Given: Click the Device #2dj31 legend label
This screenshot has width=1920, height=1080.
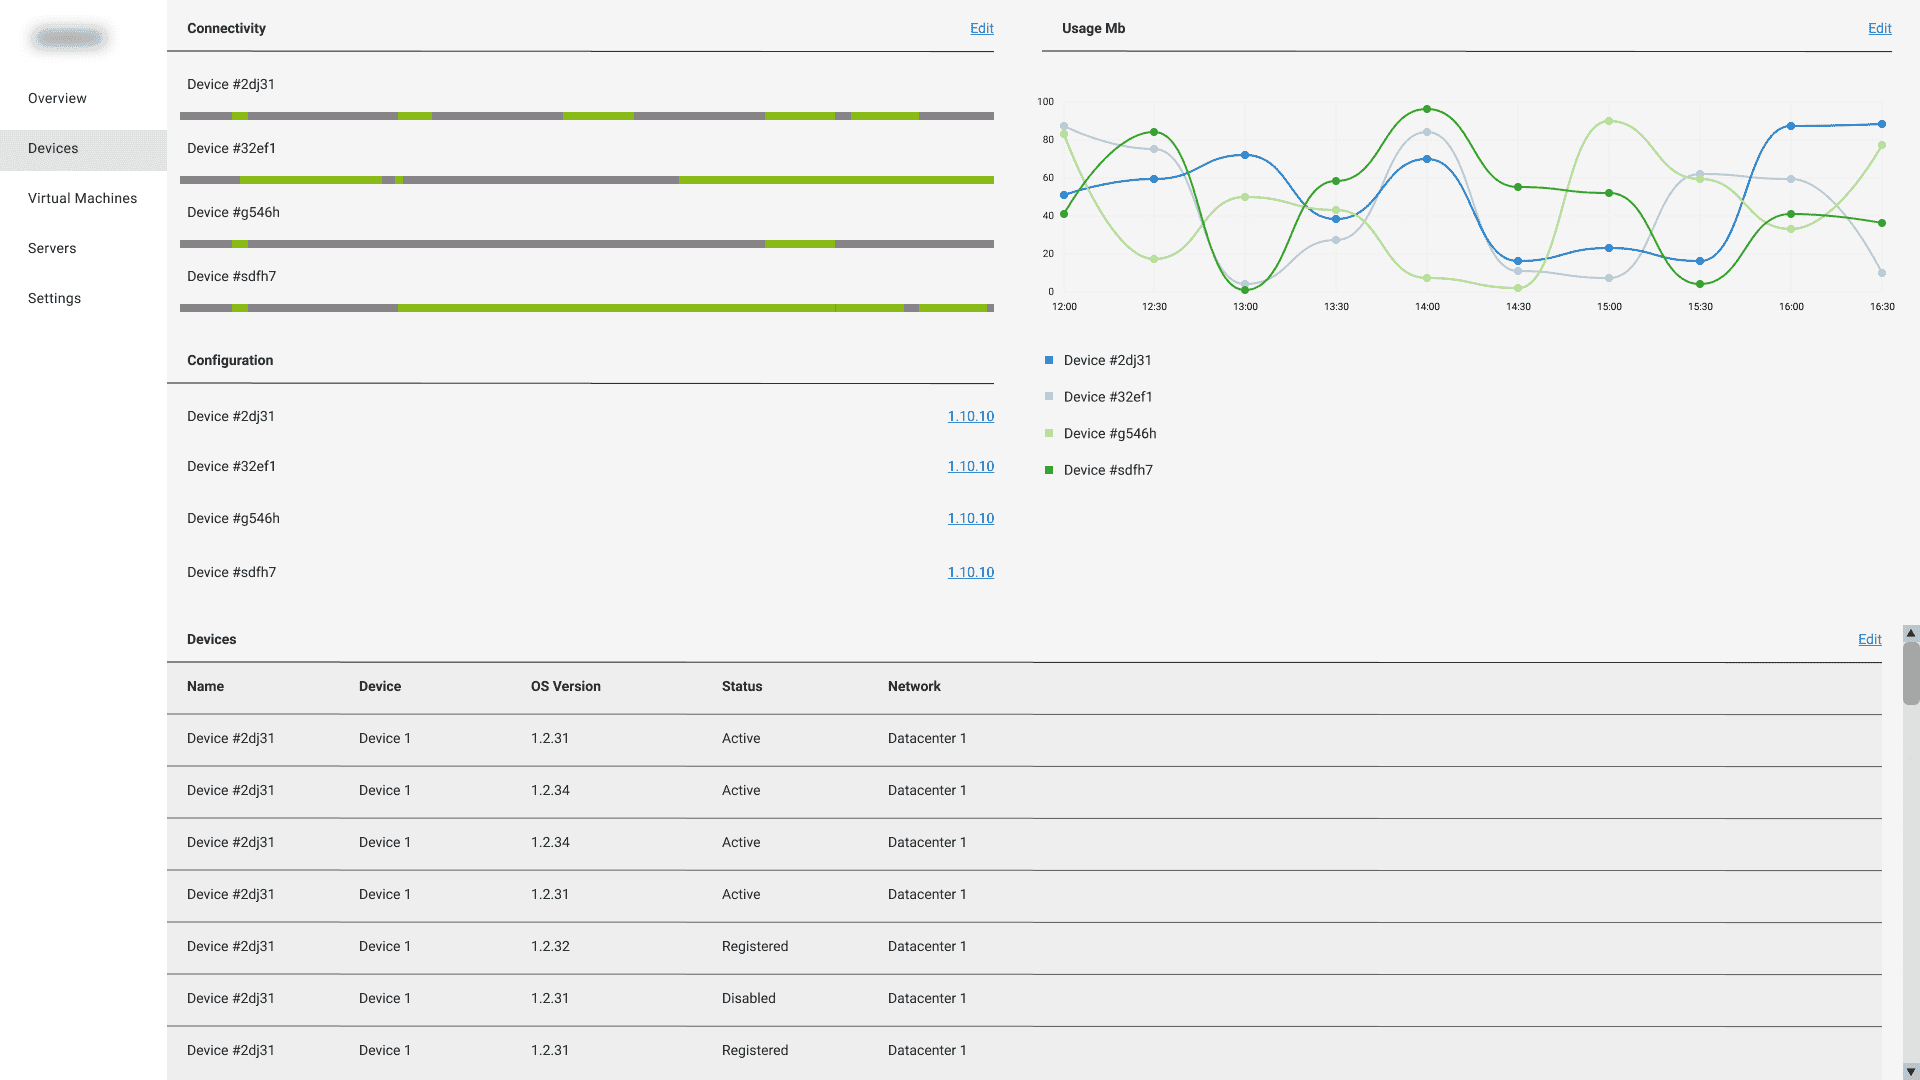Looking at the screenshot, I should click(x=1107, y=360).
